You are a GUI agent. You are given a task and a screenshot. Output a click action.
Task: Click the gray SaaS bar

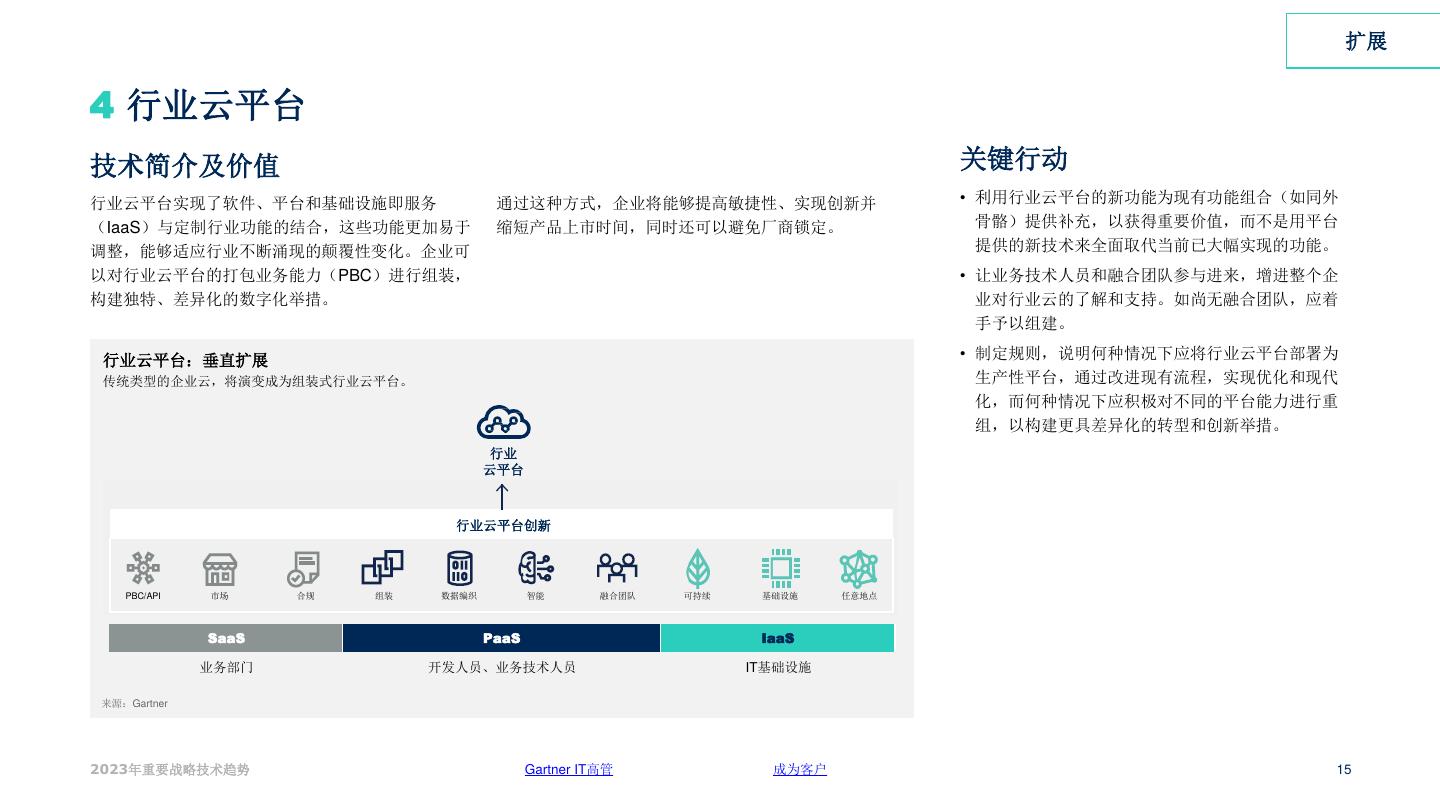pyautogui.click(x=226, y=638)
